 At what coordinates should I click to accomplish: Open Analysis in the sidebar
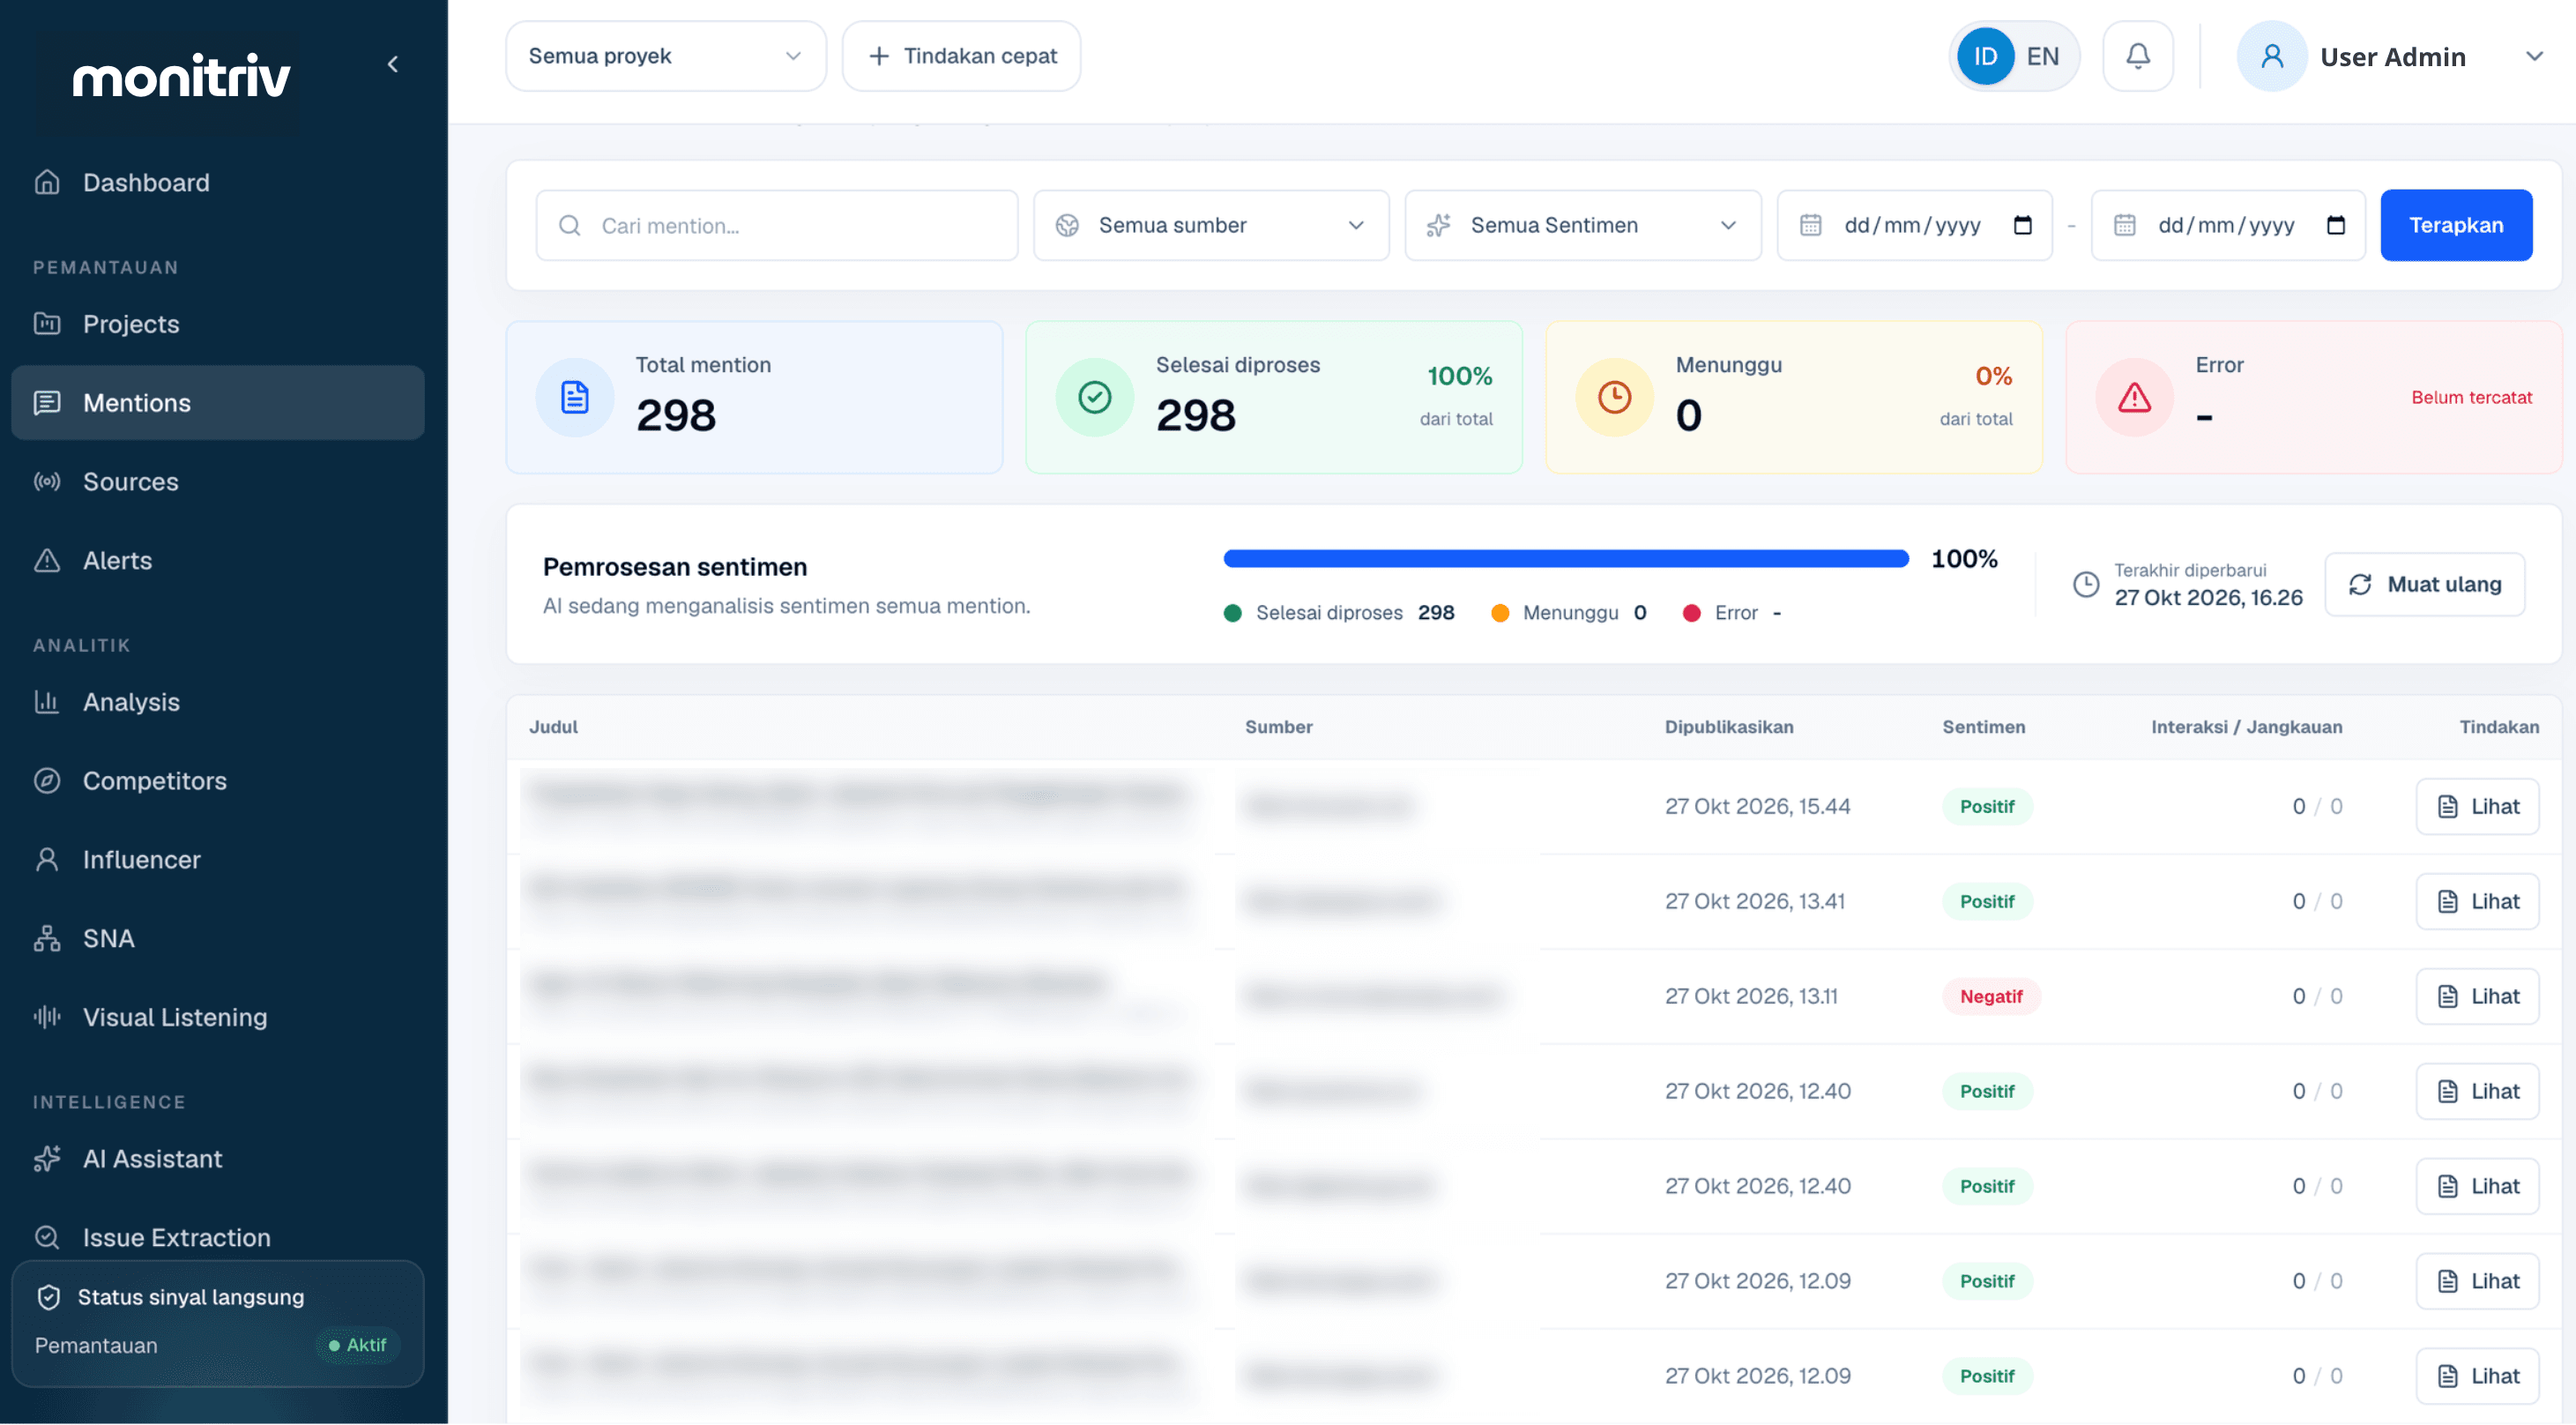[x=218, y=702]
